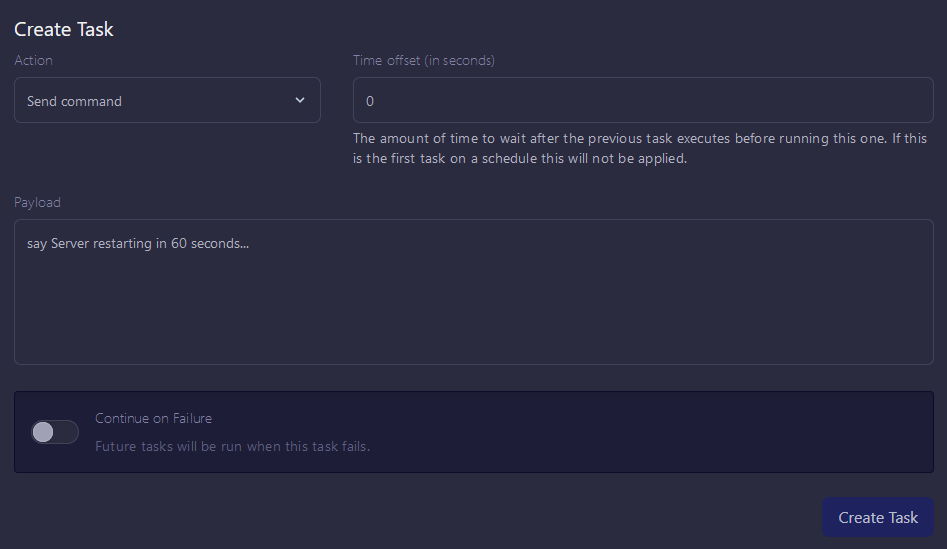Click the 'Payload' field label
The height and width of the screenshot is (549, 947).
pyautogui.click(x=37, y=202)
